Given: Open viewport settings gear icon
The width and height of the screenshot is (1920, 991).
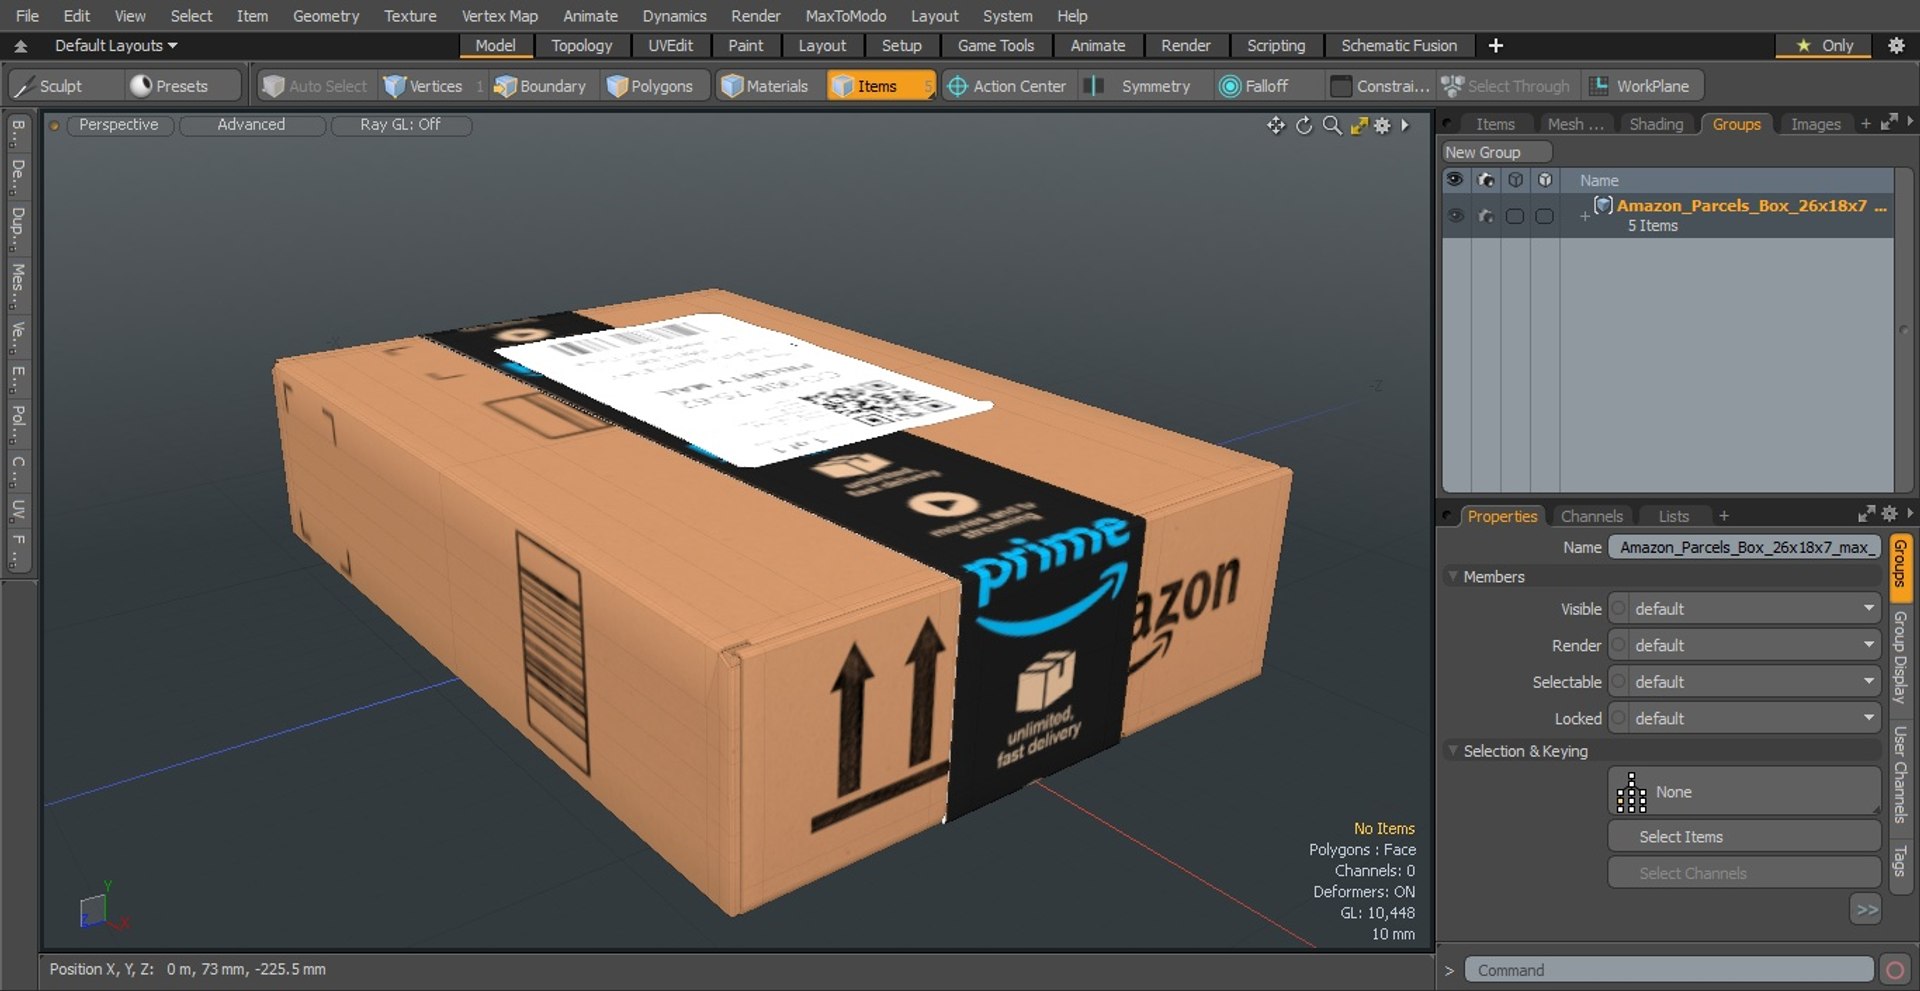Looking at the screenshot, I should click(1382, 125).
